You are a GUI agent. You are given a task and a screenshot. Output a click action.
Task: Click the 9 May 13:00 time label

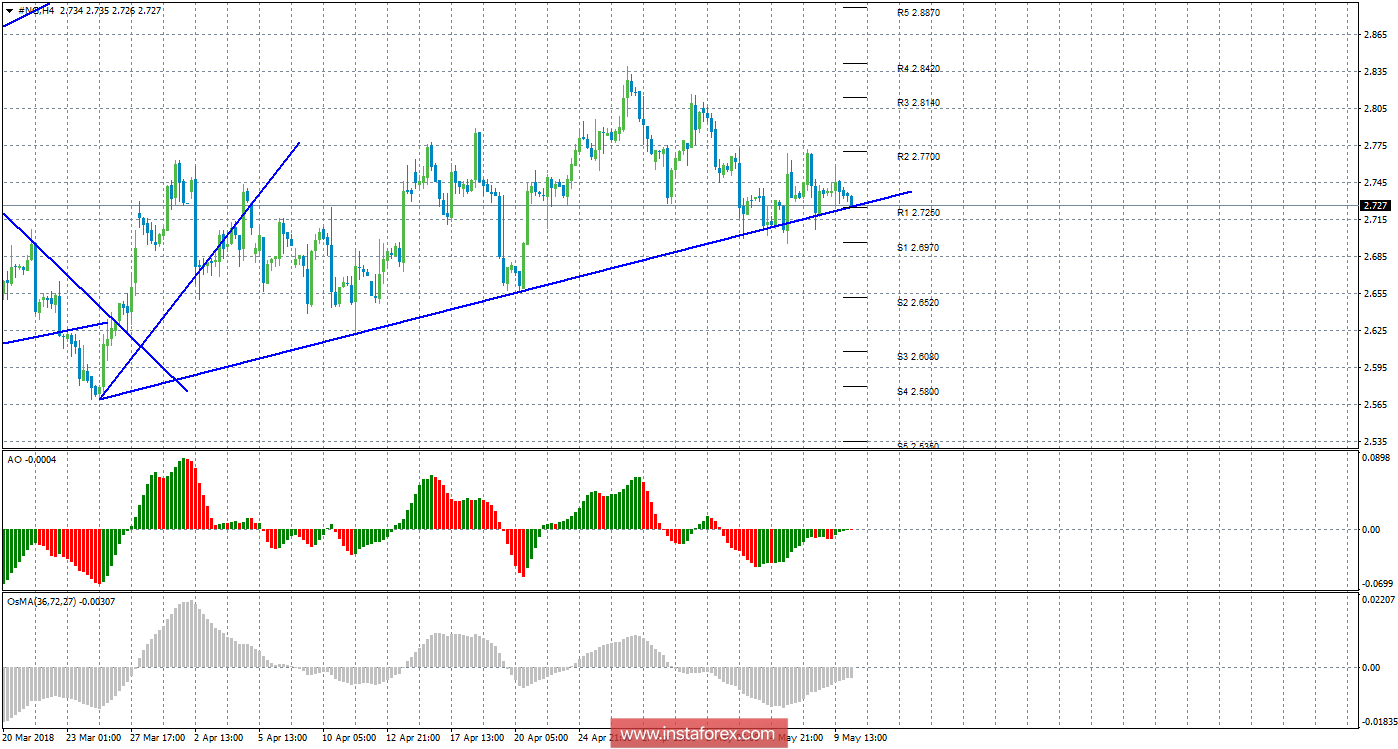863,738
